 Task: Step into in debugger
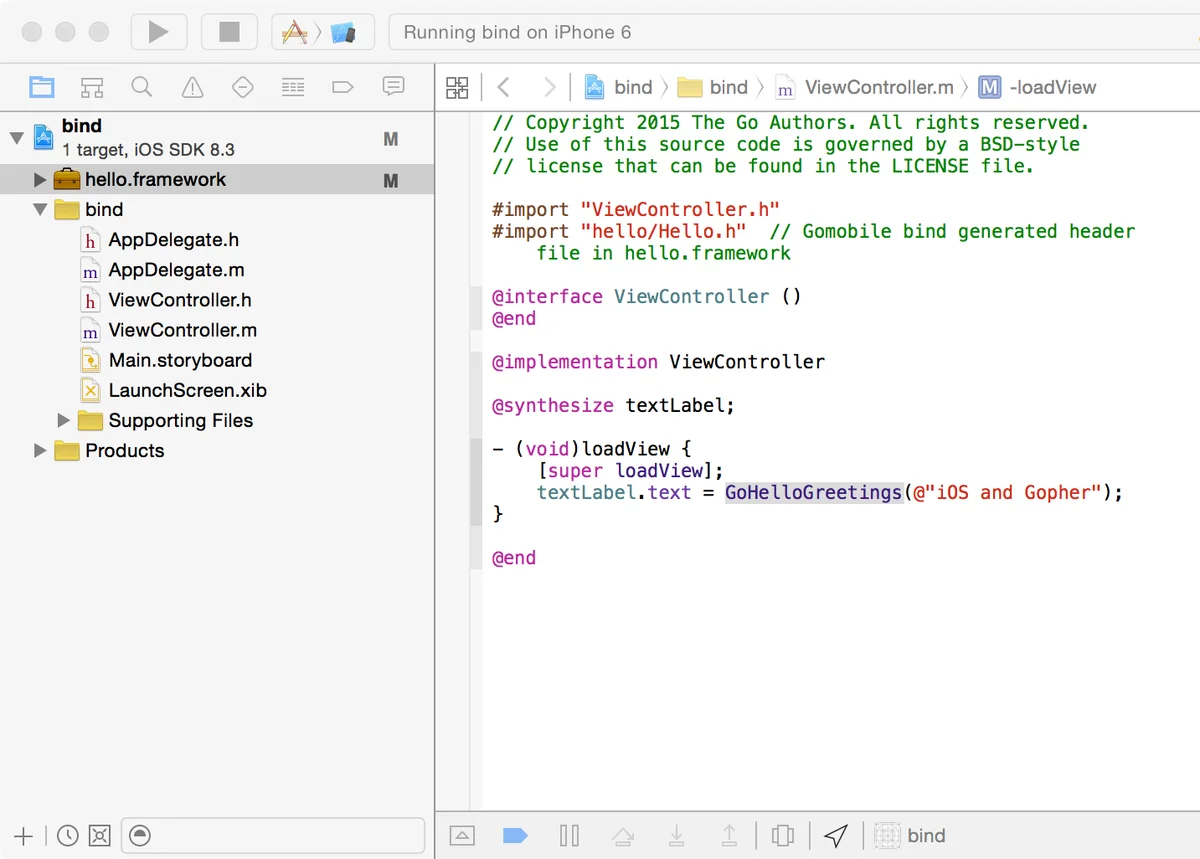[676, 836]
